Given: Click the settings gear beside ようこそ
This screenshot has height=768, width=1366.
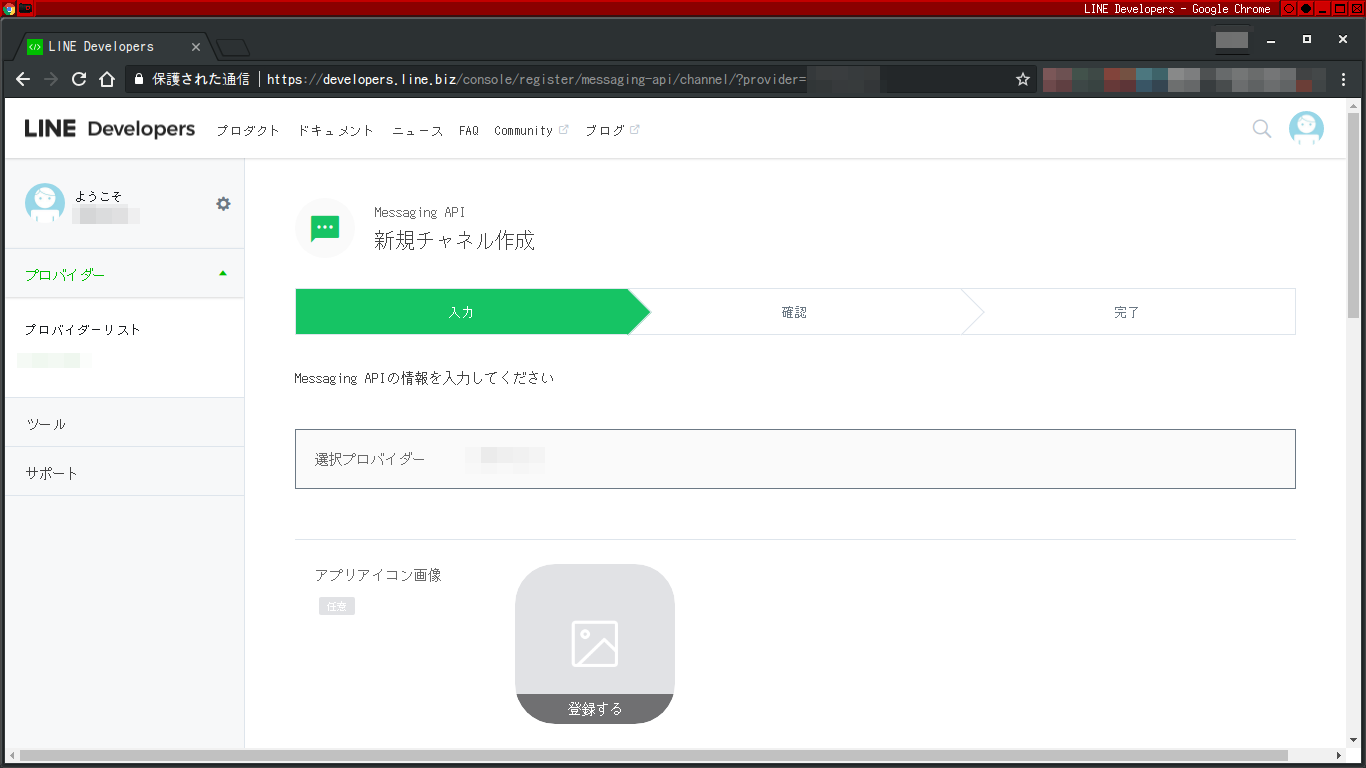Looking at the screenshot, I should click(223, 202).
